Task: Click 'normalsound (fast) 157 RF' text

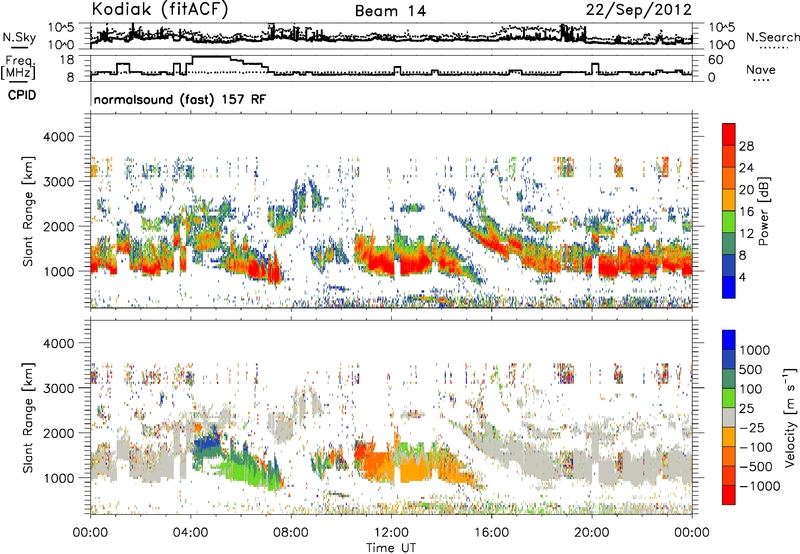Action: pos(180,99)
